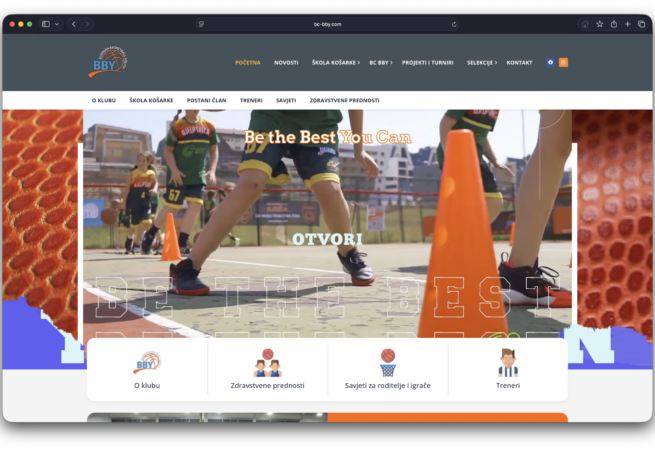Click the OTVORI button on hero banner

click(327, 239)
